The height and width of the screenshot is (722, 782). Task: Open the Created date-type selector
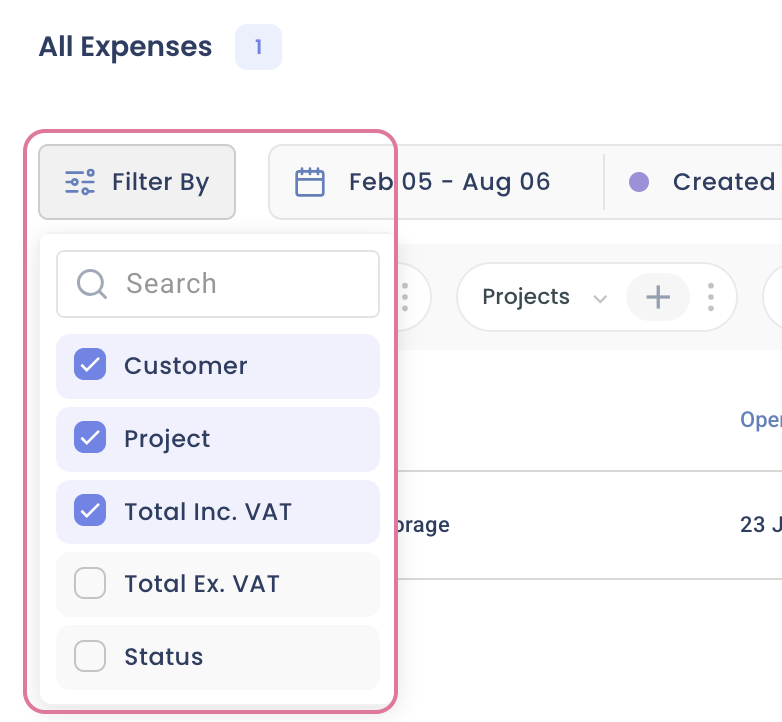723,182
